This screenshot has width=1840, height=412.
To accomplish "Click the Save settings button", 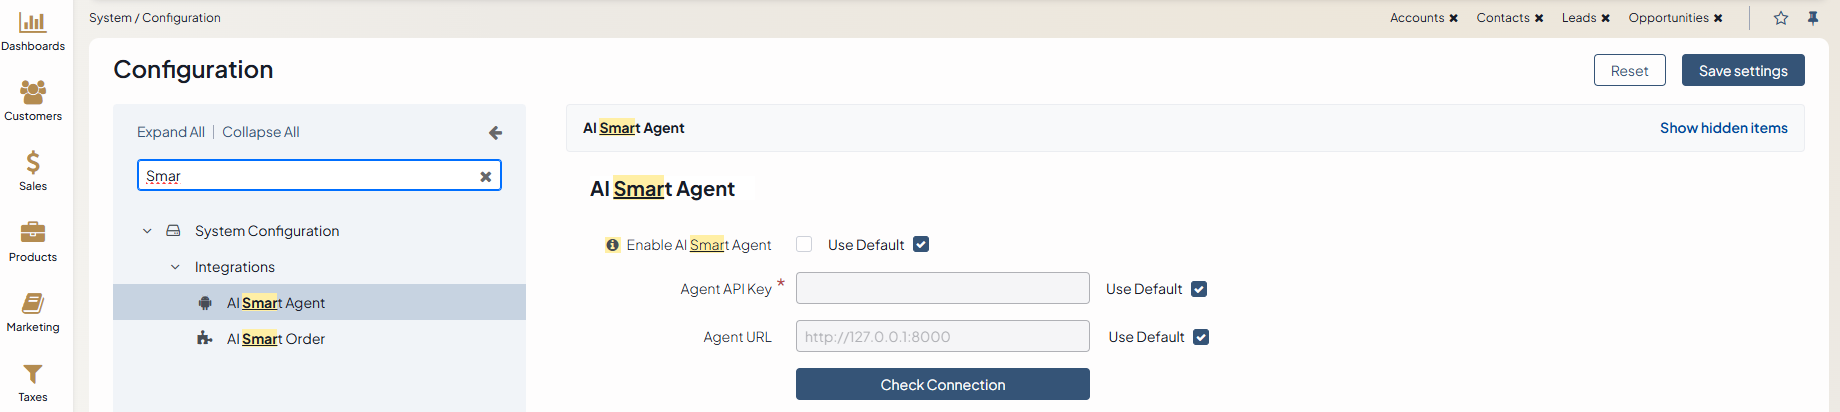I will point(1743,71).
